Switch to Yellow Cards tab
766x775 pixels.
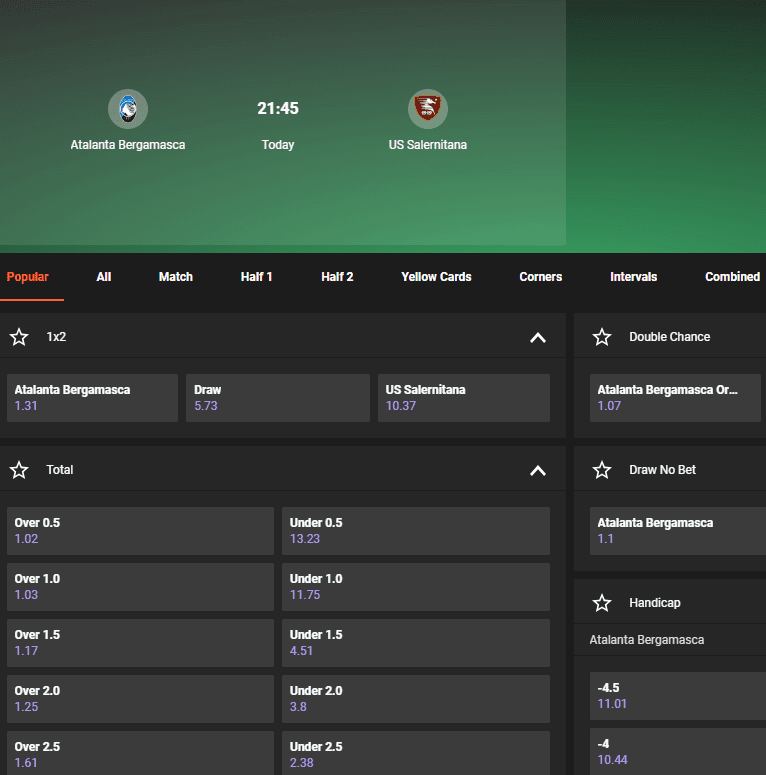click(x=436, y=277)
